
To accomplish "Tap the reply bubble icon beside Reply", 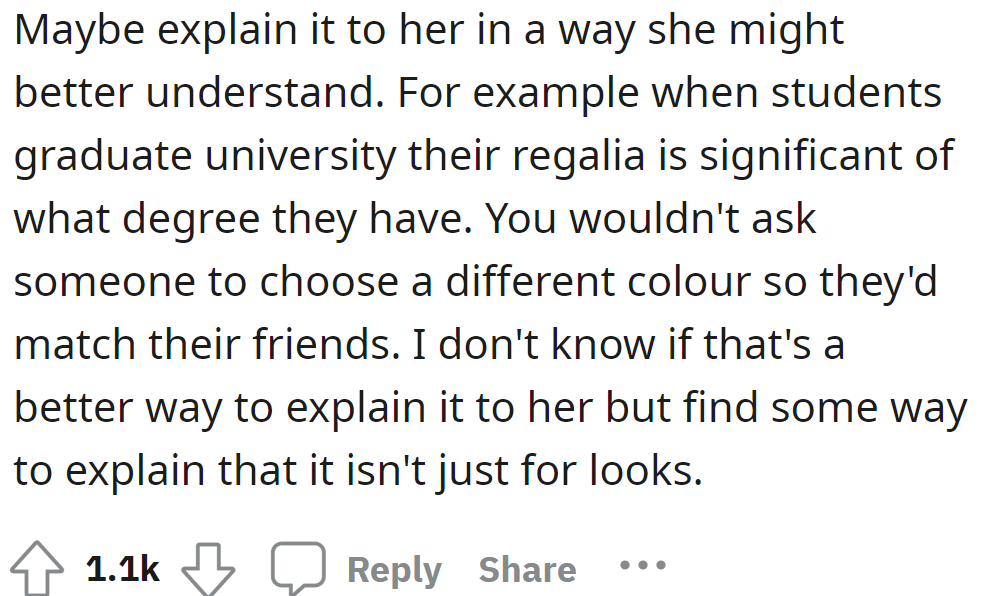I will coord(299,566).
